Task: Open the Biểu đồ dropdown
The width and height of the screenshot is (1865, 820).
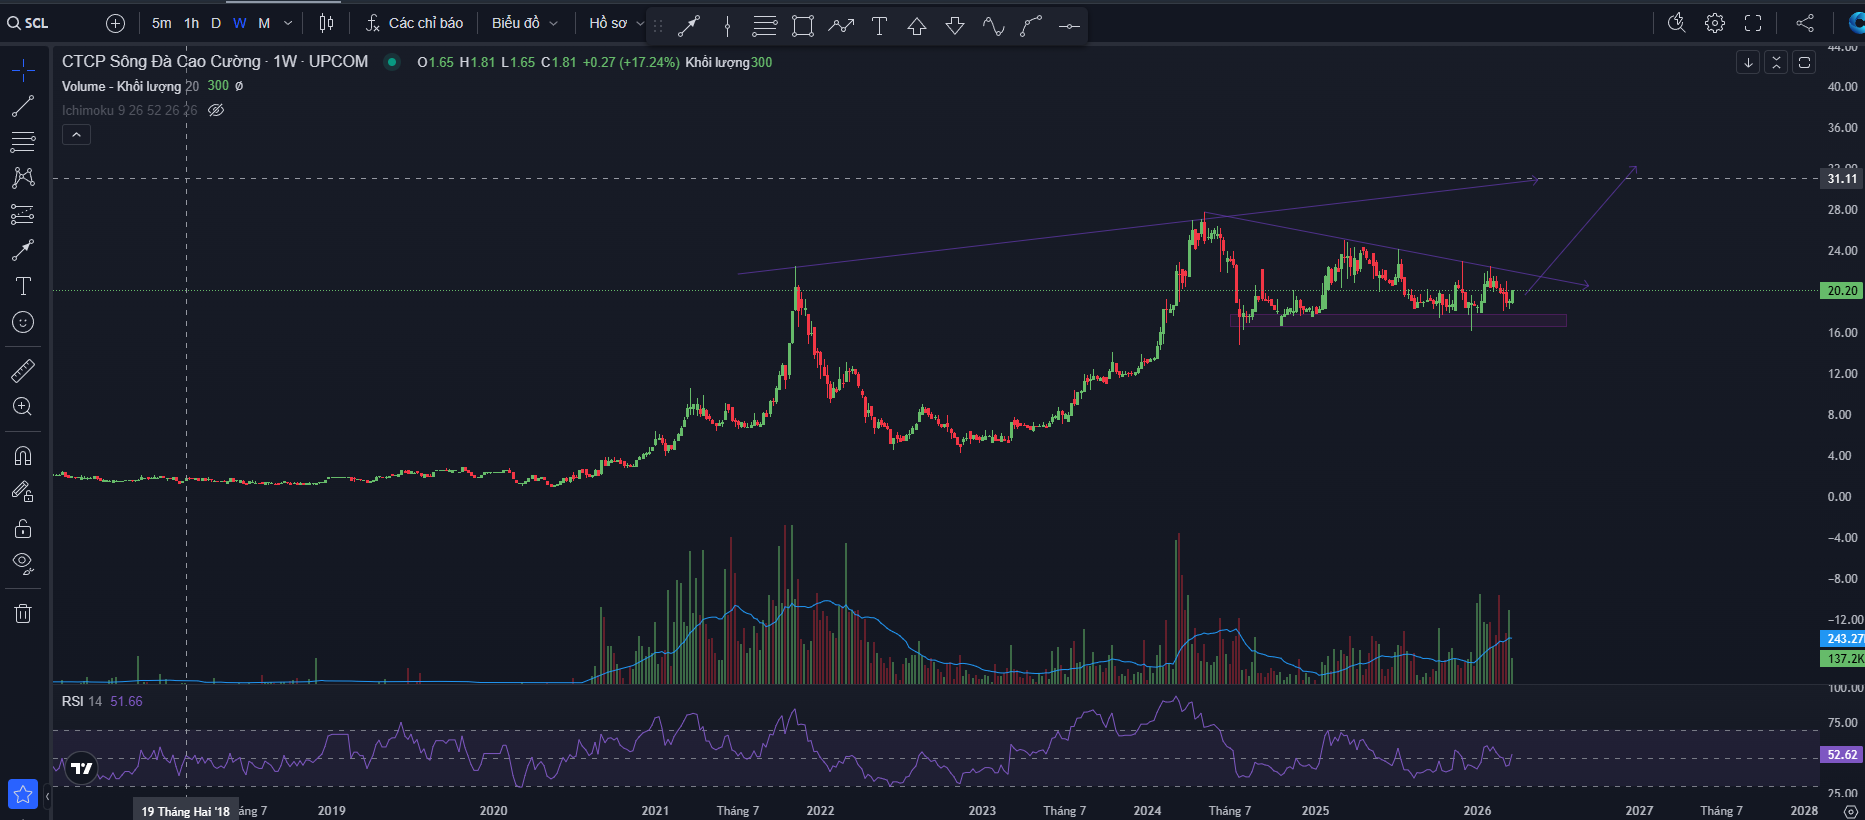Action: point(525,23)
